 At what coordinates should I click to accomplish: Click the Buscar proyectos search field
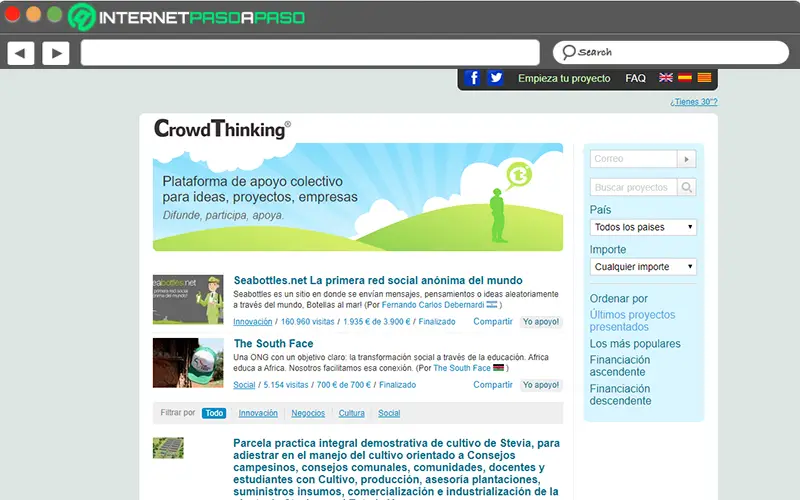coord(633,187)
